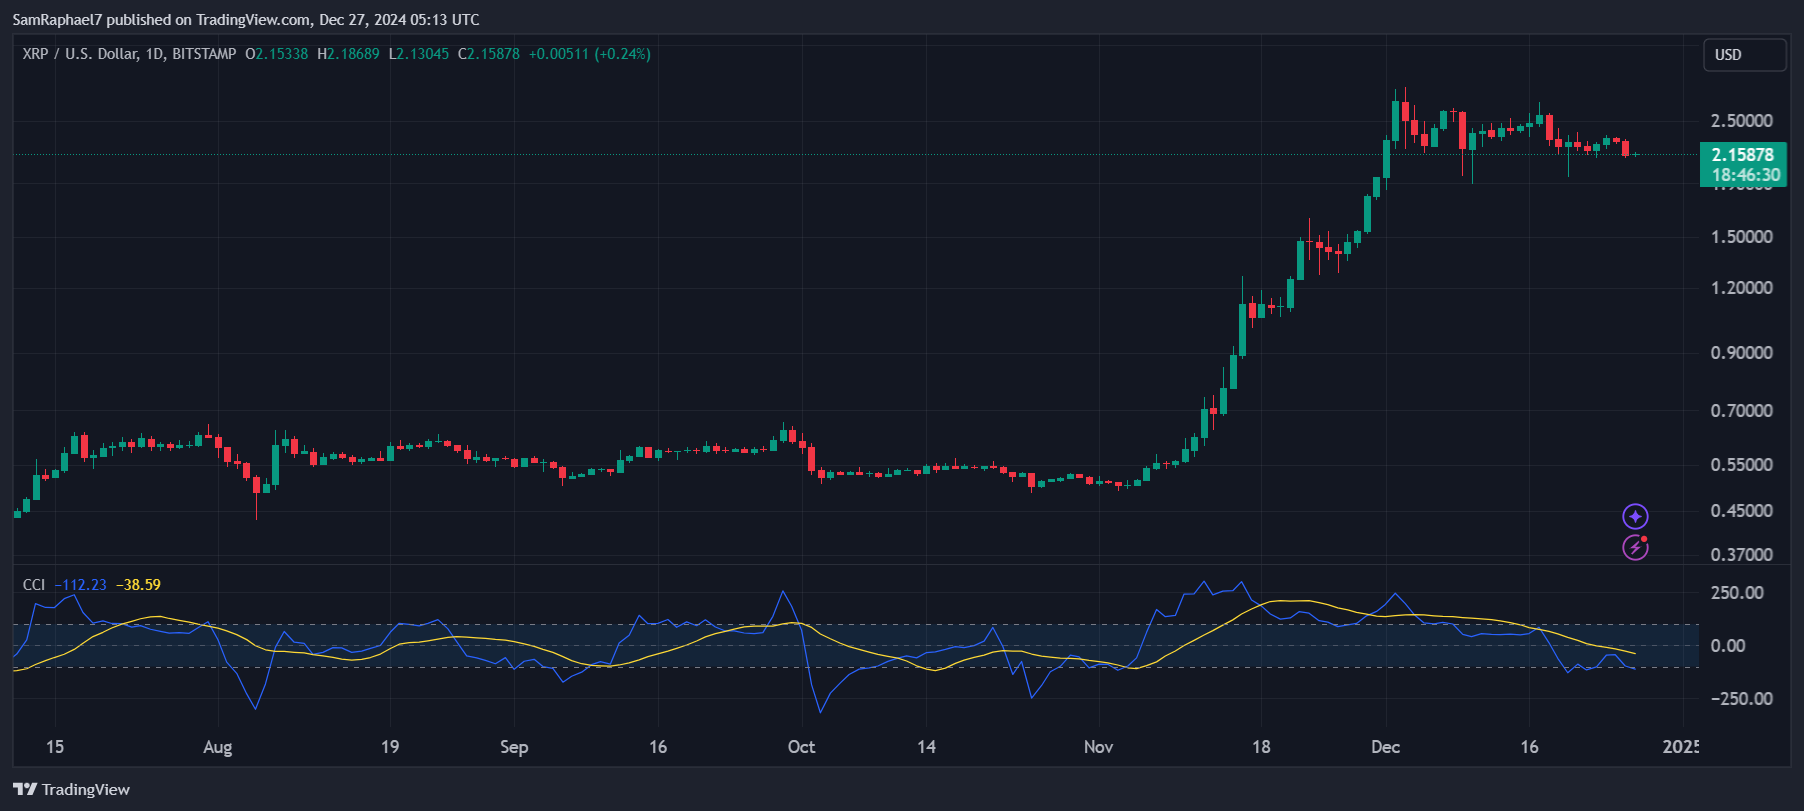This screenshot has height=811, width=1804.
Task: Click the 0.70000 price axis label
Action: pos(1742,411)
